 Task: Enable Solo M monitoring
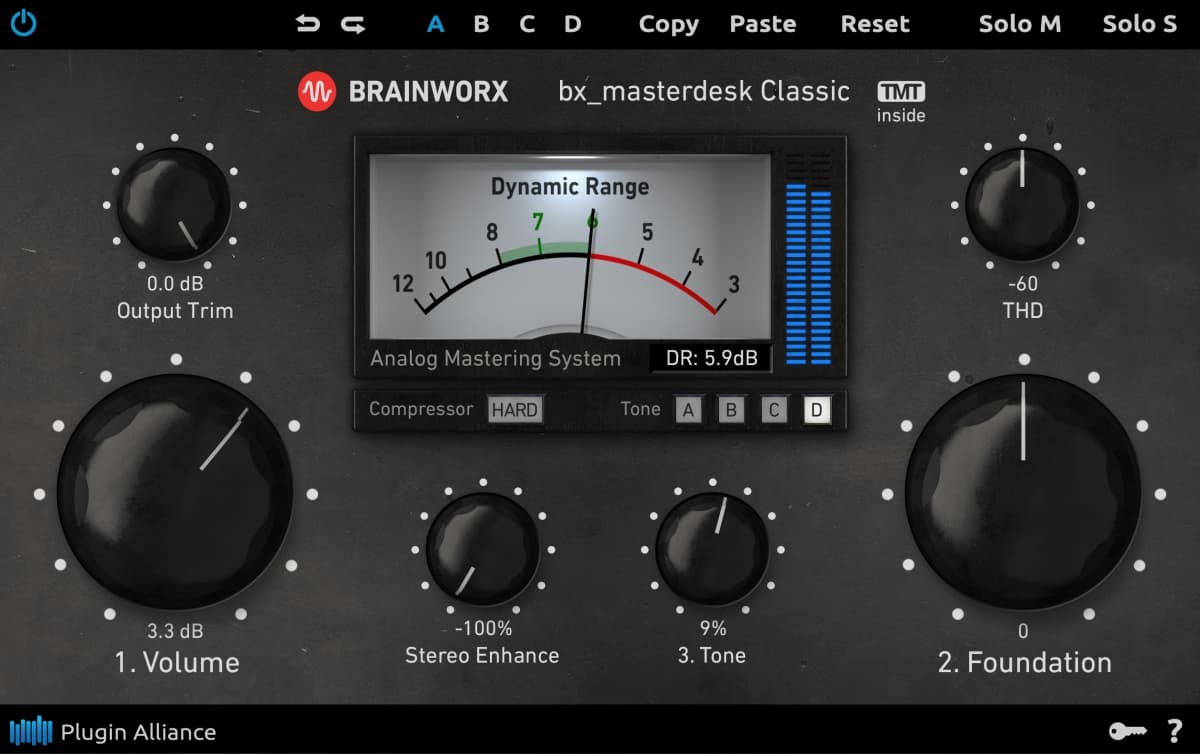[x=1019, y=24]
